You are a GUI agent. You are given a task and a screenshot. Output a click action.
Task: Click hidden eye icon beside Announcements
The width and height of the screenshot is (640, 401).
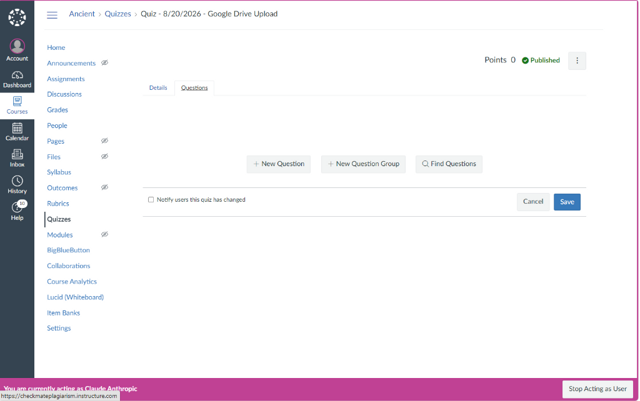[104, 63]
